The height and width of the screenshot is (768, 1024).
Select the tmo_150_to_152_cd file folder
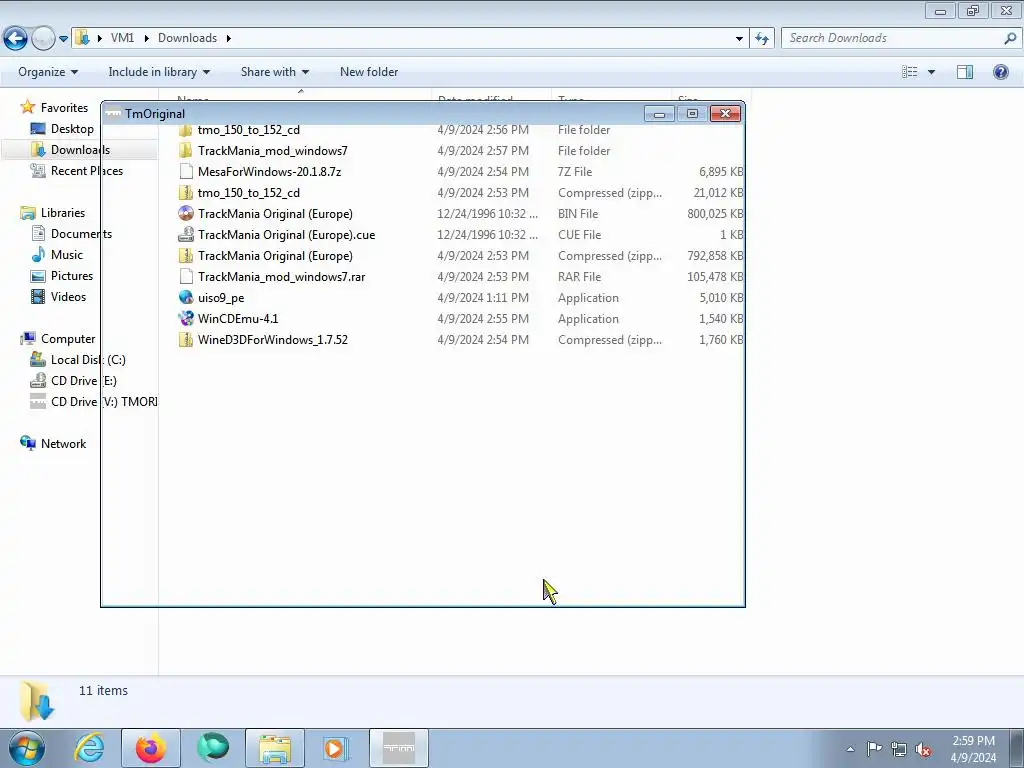point(249,130)
